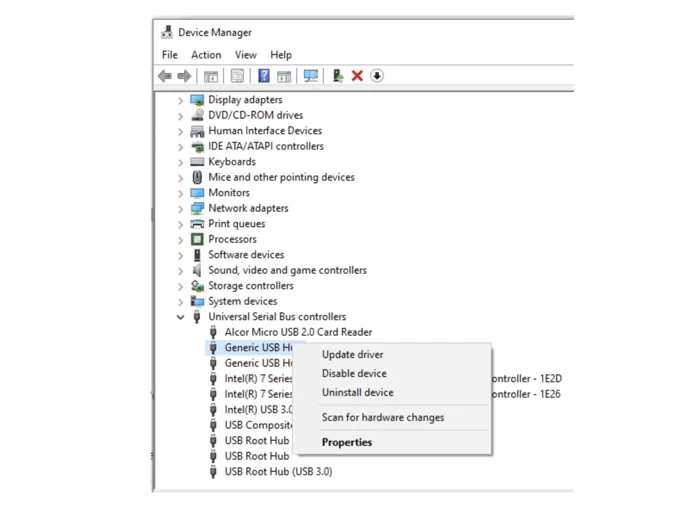Collapse Universal Serial Bus controllers
Screen dimensions: 700x506
(x=181, y=317)
